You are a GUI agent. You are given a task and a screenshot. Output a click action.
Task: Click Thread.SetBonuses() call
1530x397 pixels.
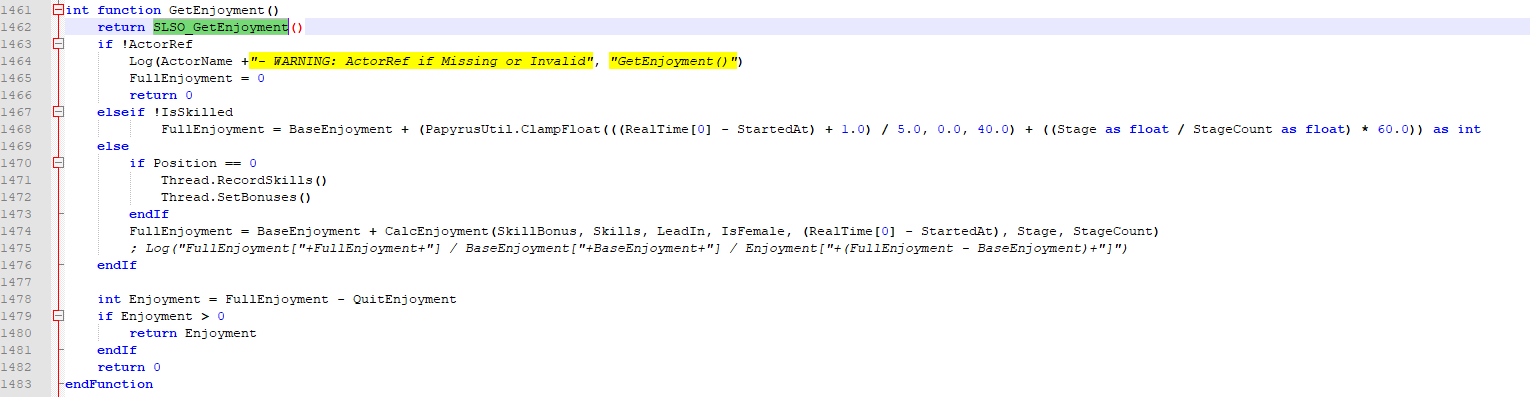coord(236,197)
